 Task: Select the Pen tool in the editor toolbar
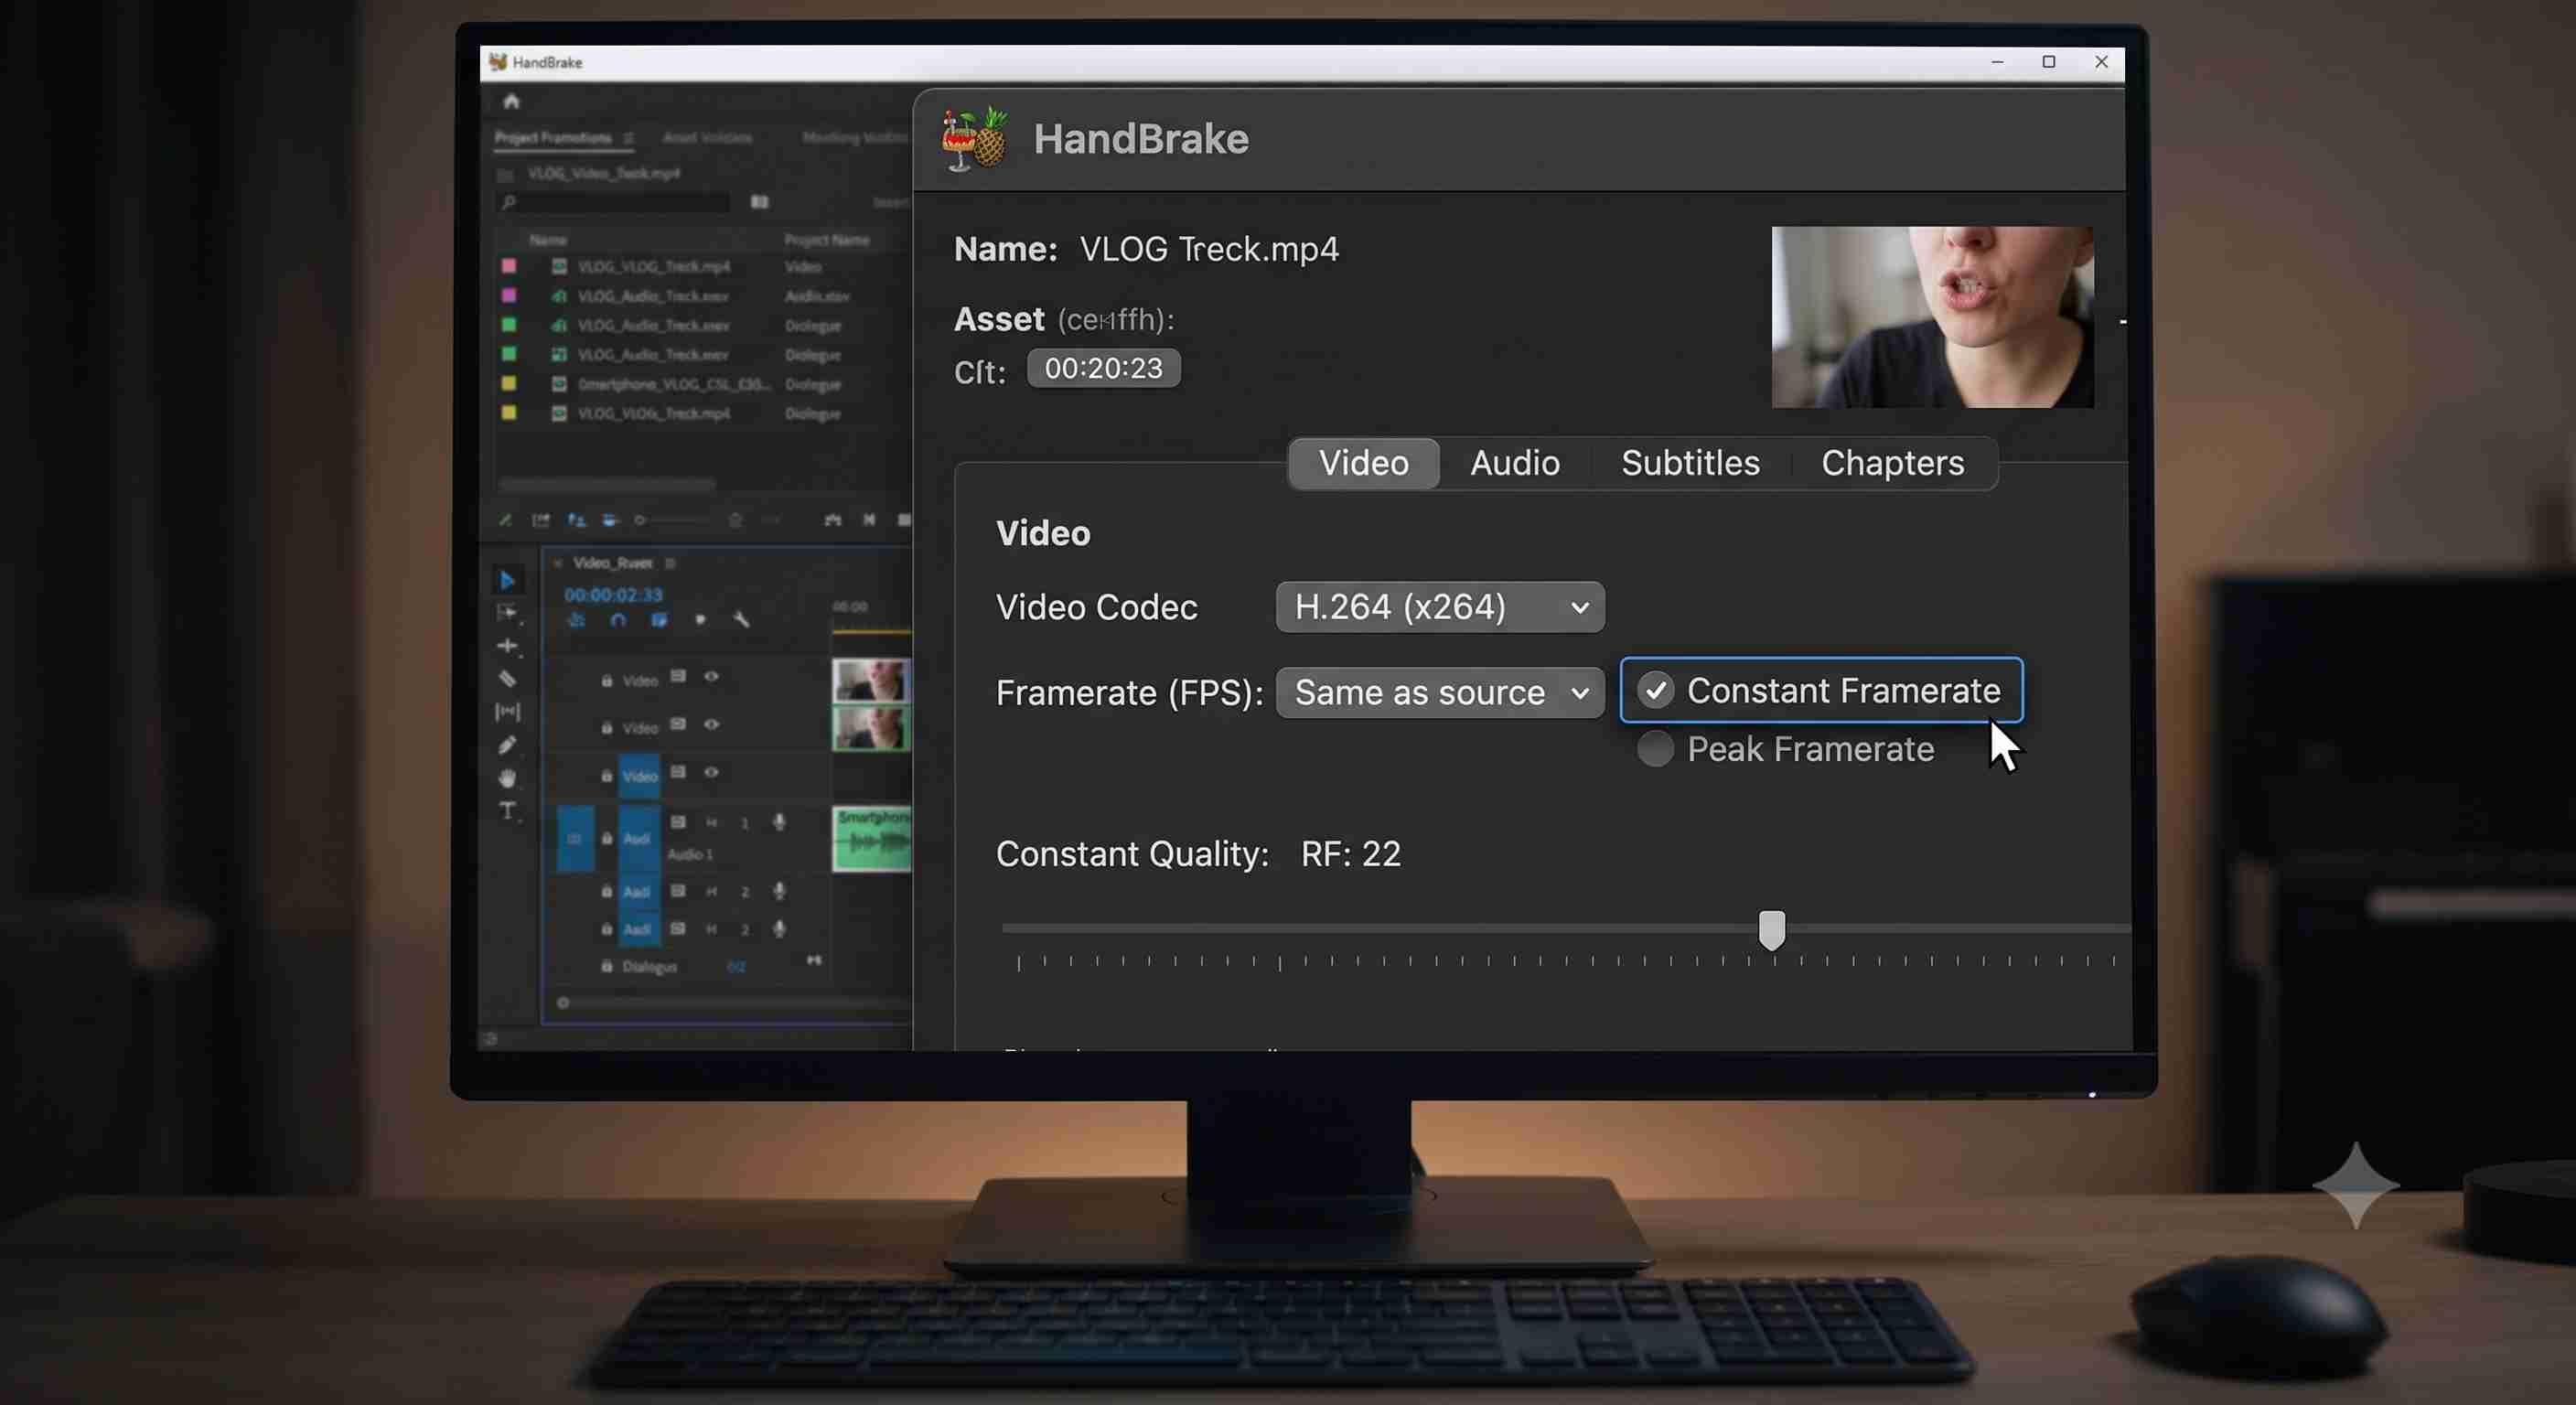click(x=507, y=745)
